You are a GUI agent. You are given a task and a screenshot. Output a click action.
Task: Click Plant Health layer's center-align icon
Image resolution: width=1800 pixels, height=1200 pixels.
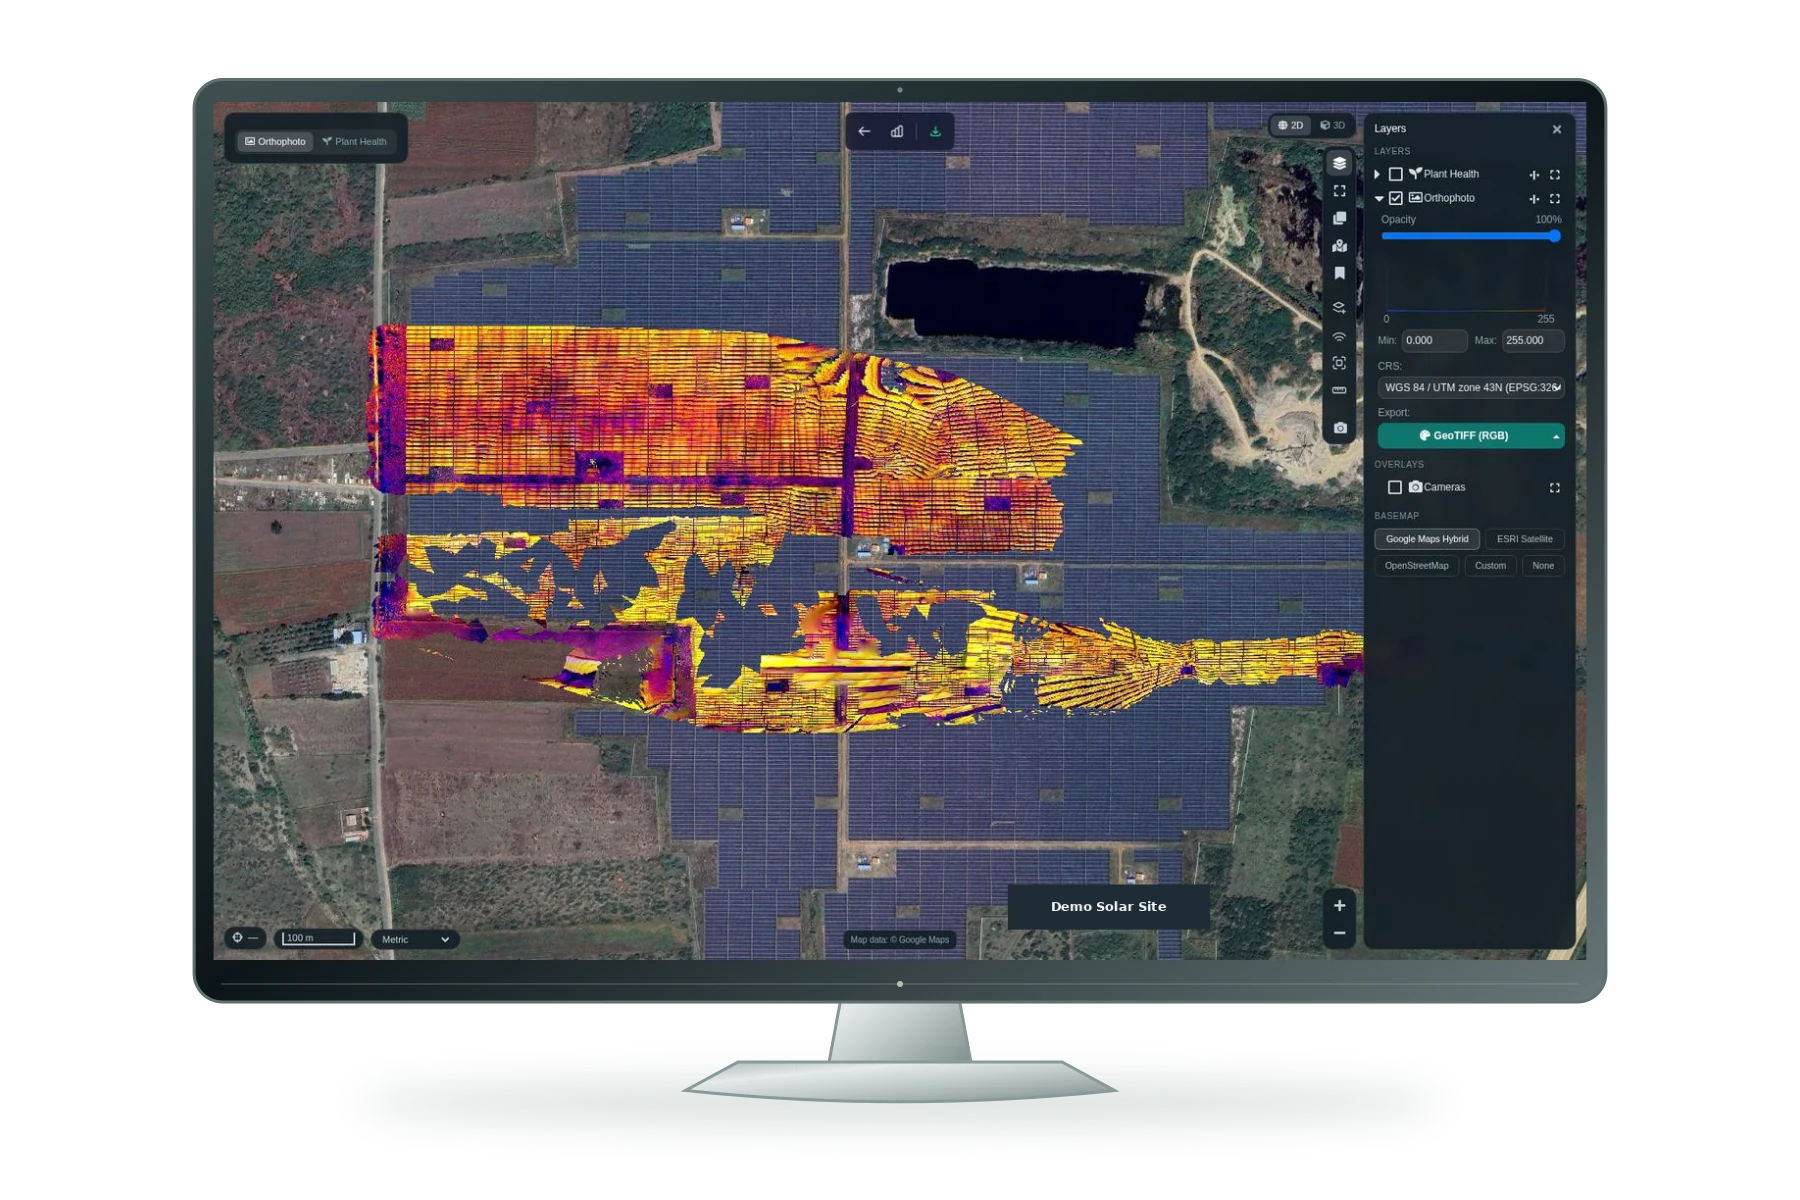click(1534, 175)
